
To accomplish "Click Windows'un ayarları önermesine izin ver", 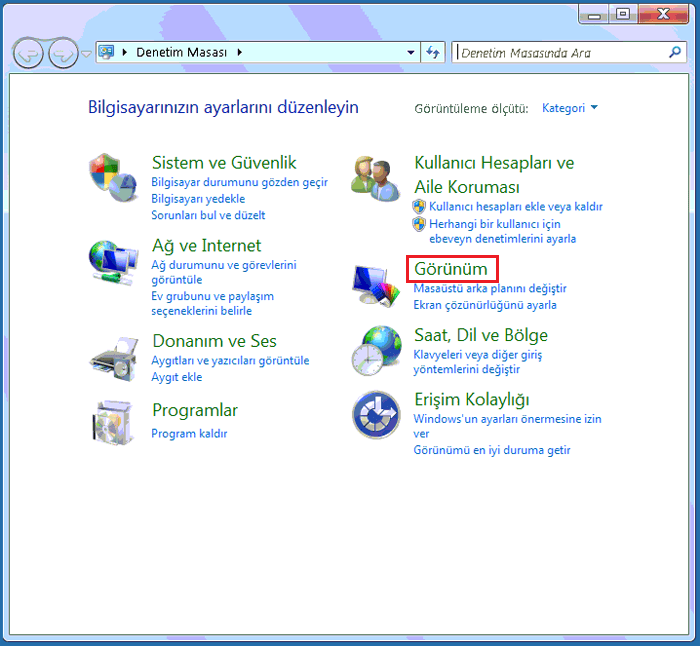I will point(507,426).
